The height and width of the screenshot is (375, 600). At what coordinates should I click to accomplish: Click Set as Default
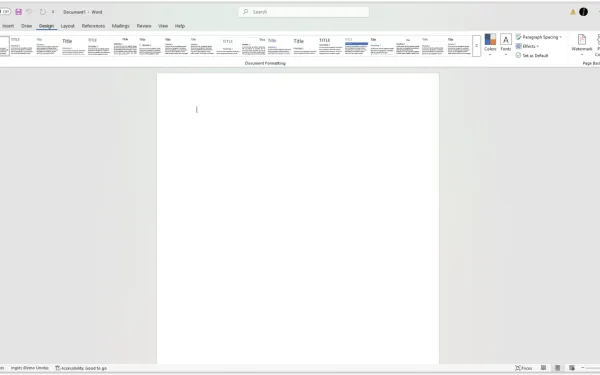tap(532, 55)
